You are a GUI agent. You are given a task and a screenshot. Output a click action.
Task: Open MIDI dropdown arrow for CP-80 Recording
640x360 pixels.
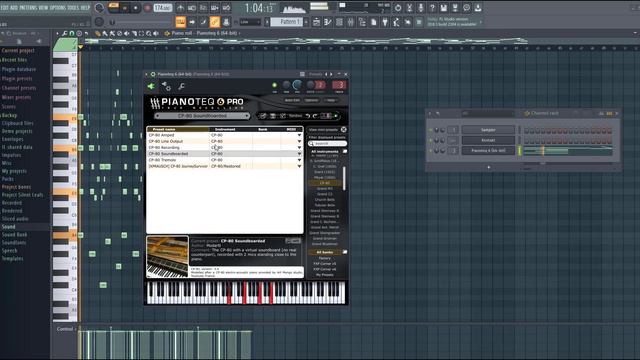click(x=299, y=147)
